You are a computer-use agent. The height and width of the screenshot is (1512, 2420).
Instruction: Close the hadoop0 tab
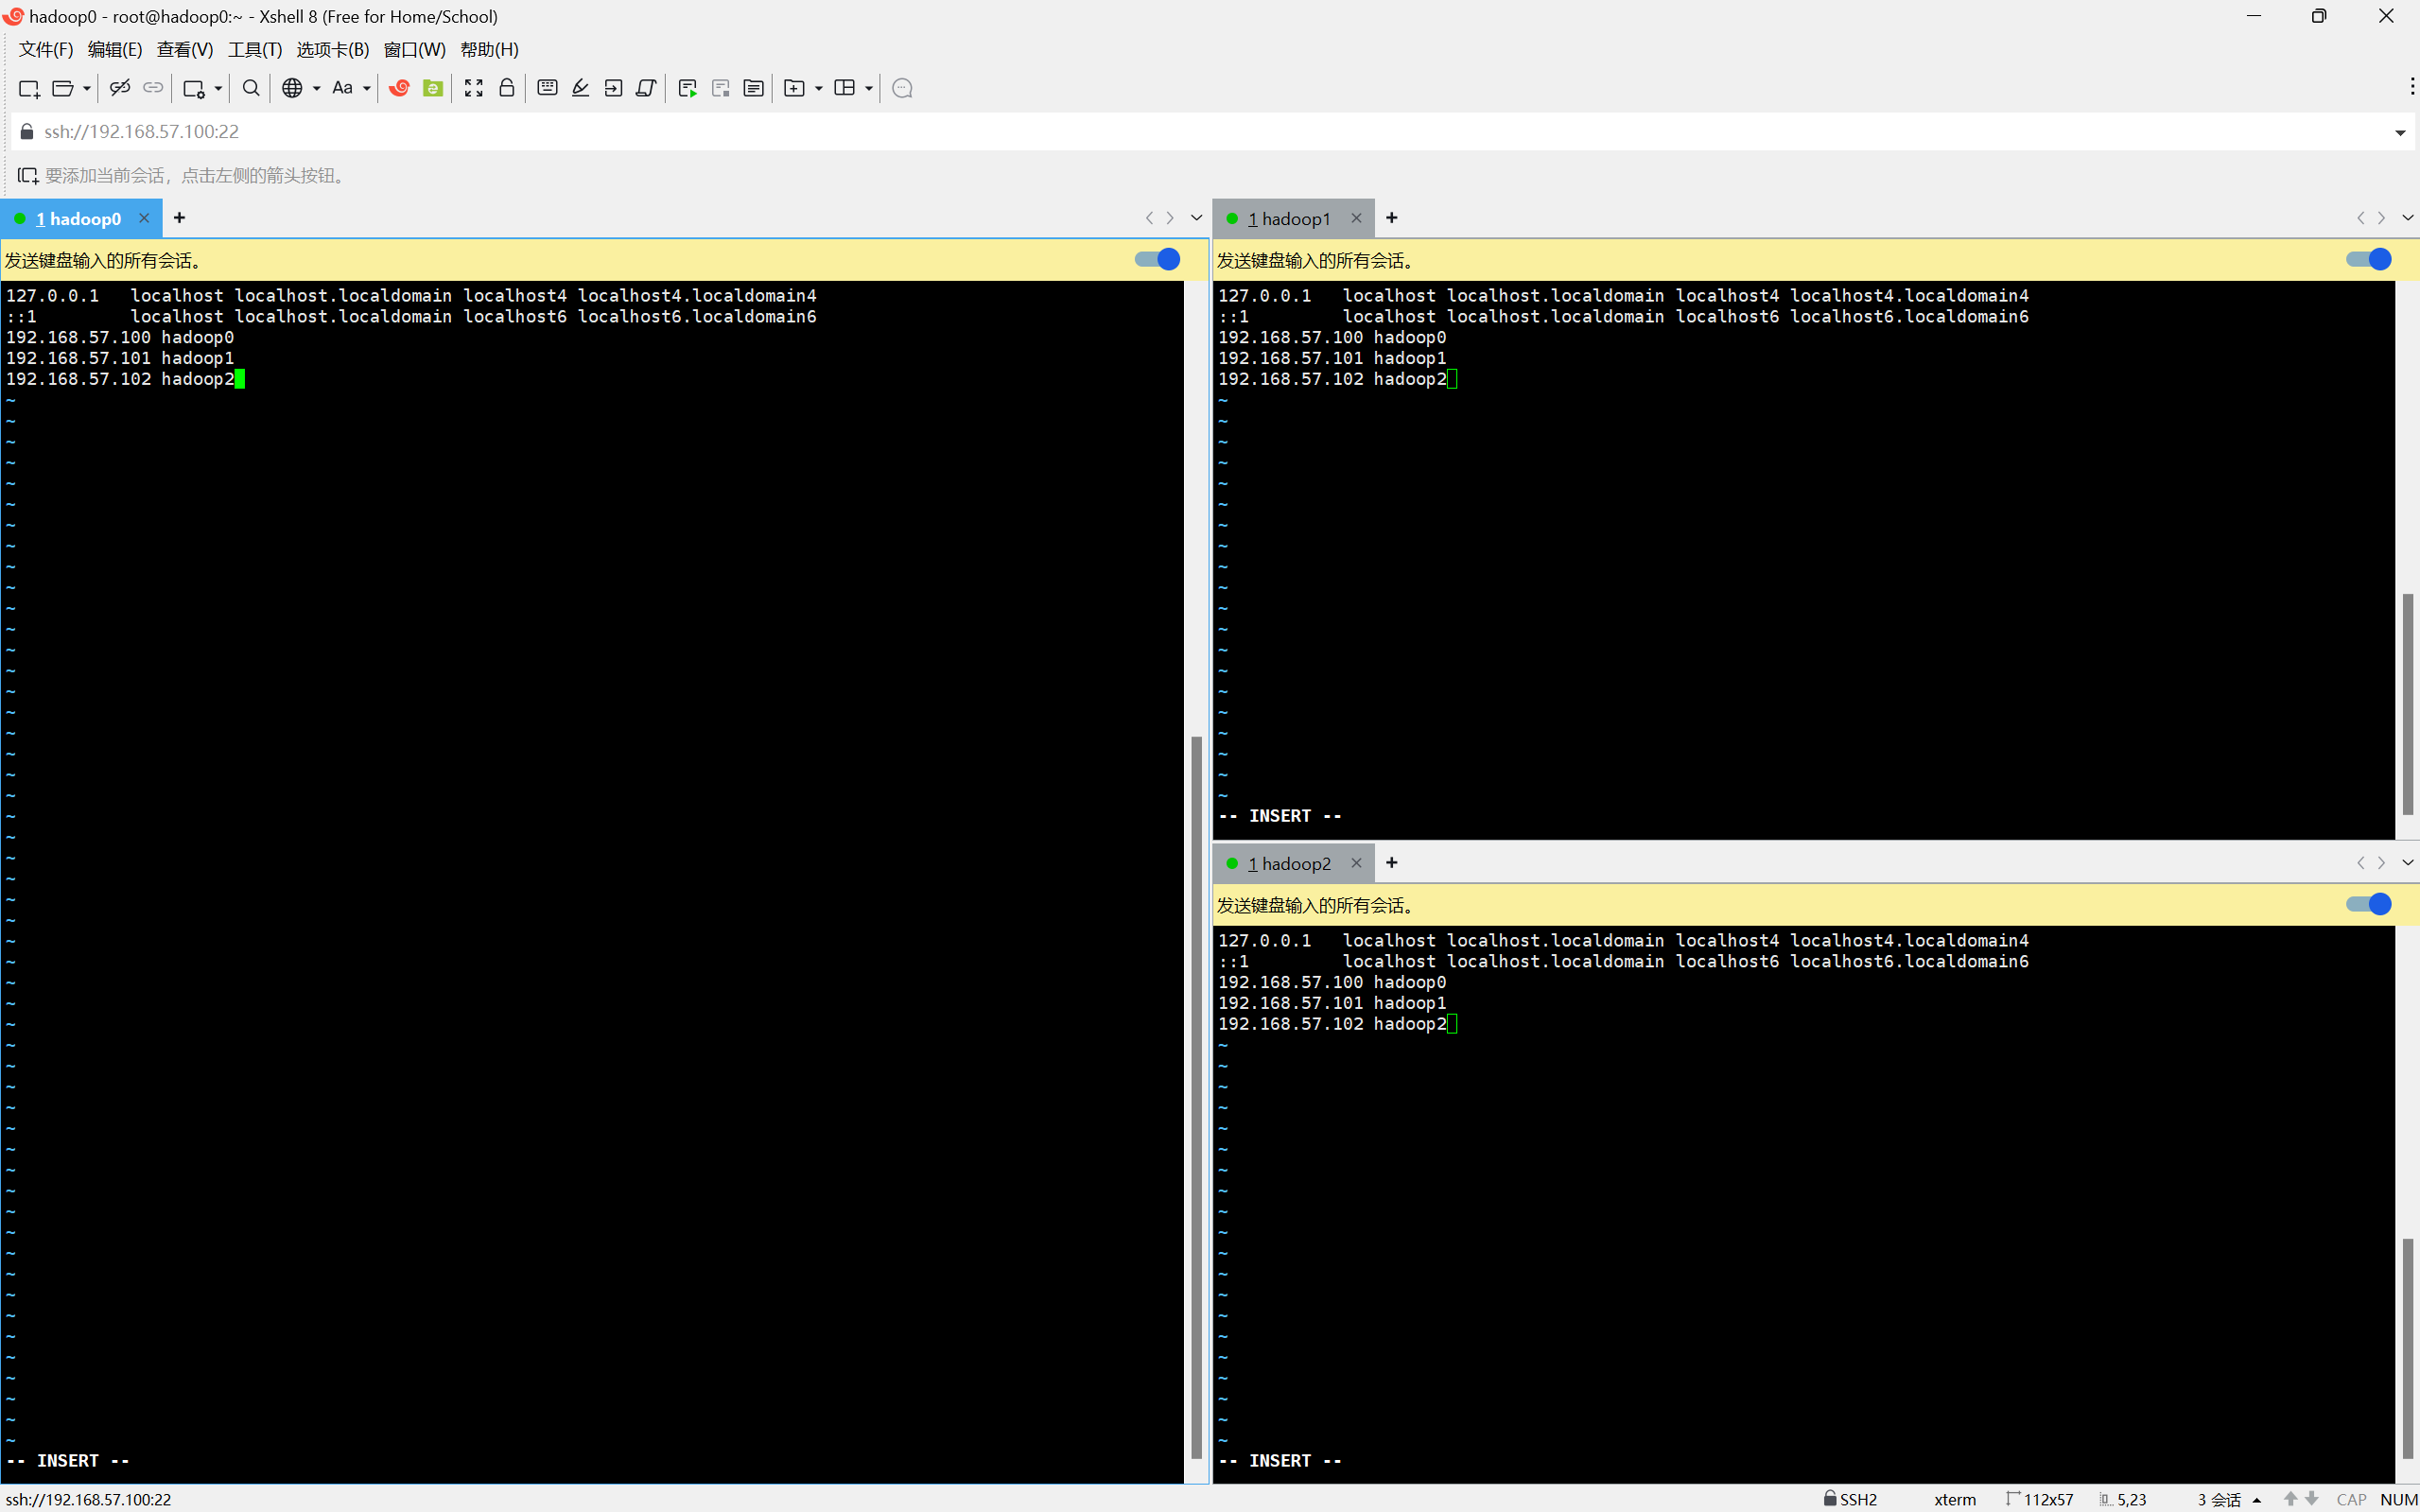coord(144,218)
